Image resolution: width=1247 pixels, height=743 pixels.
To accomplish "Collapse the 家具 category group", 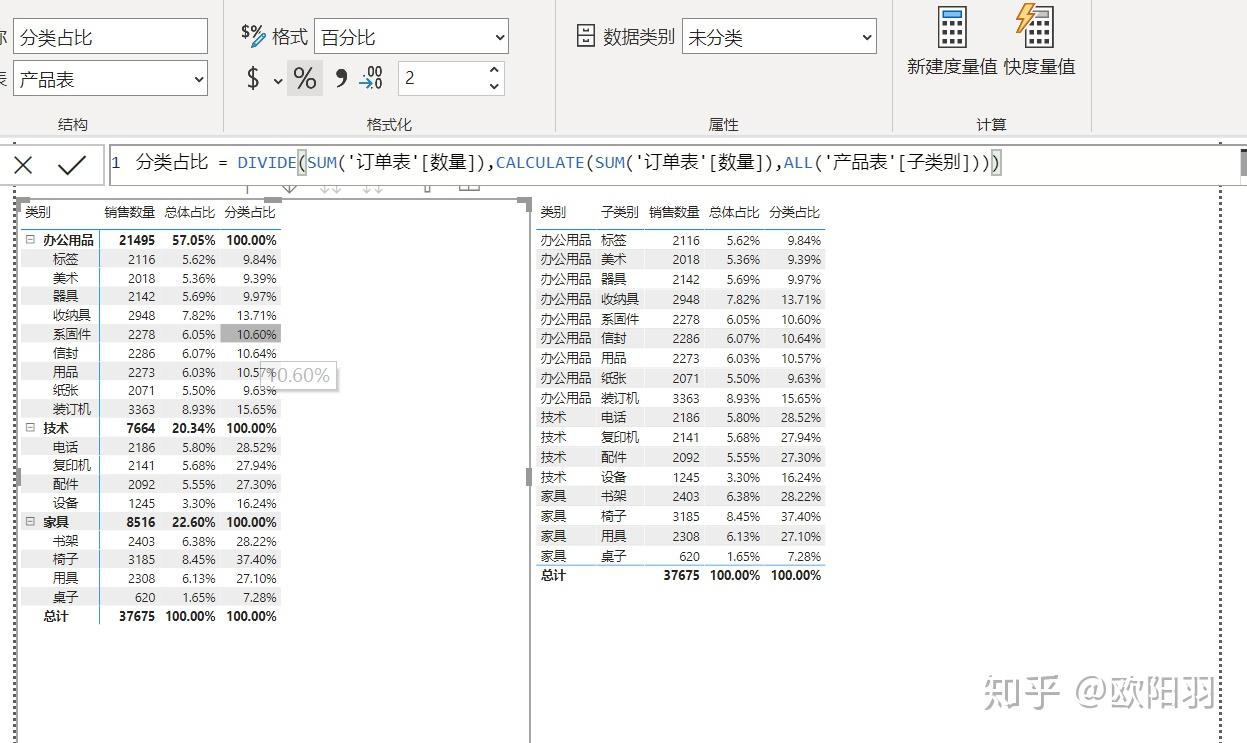I will [x=30, y=522].
